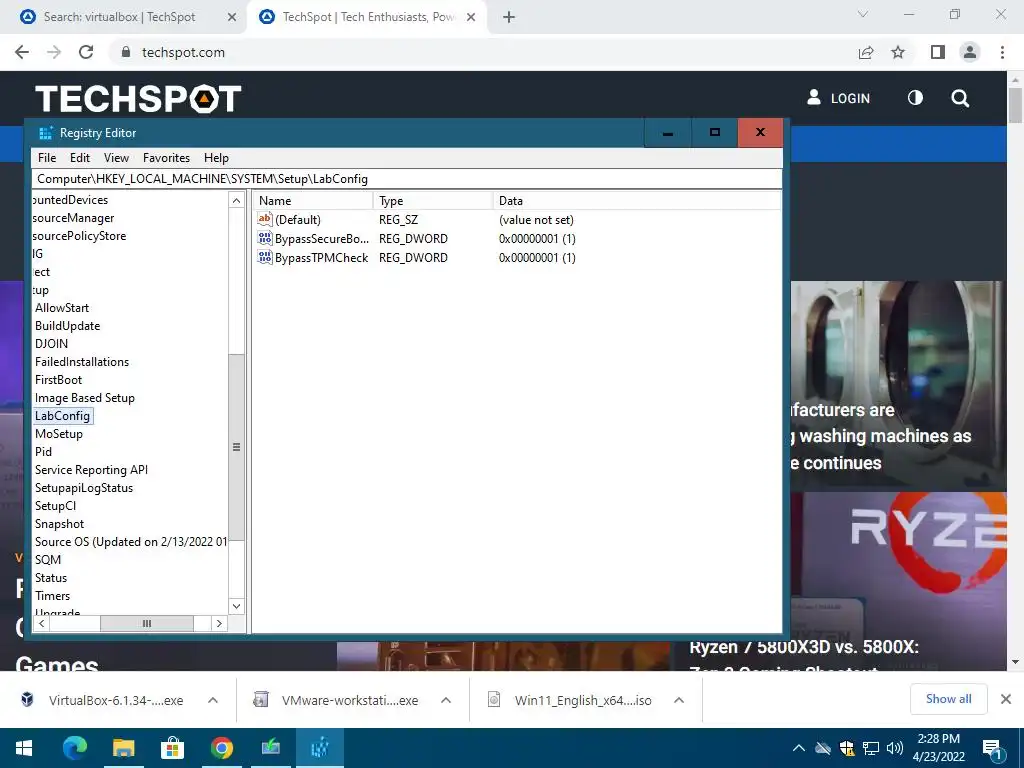Viewport: 1024px width, 768px height.
Task: Open the Edit menu in Registry Editor
Action: coord(80,158)
